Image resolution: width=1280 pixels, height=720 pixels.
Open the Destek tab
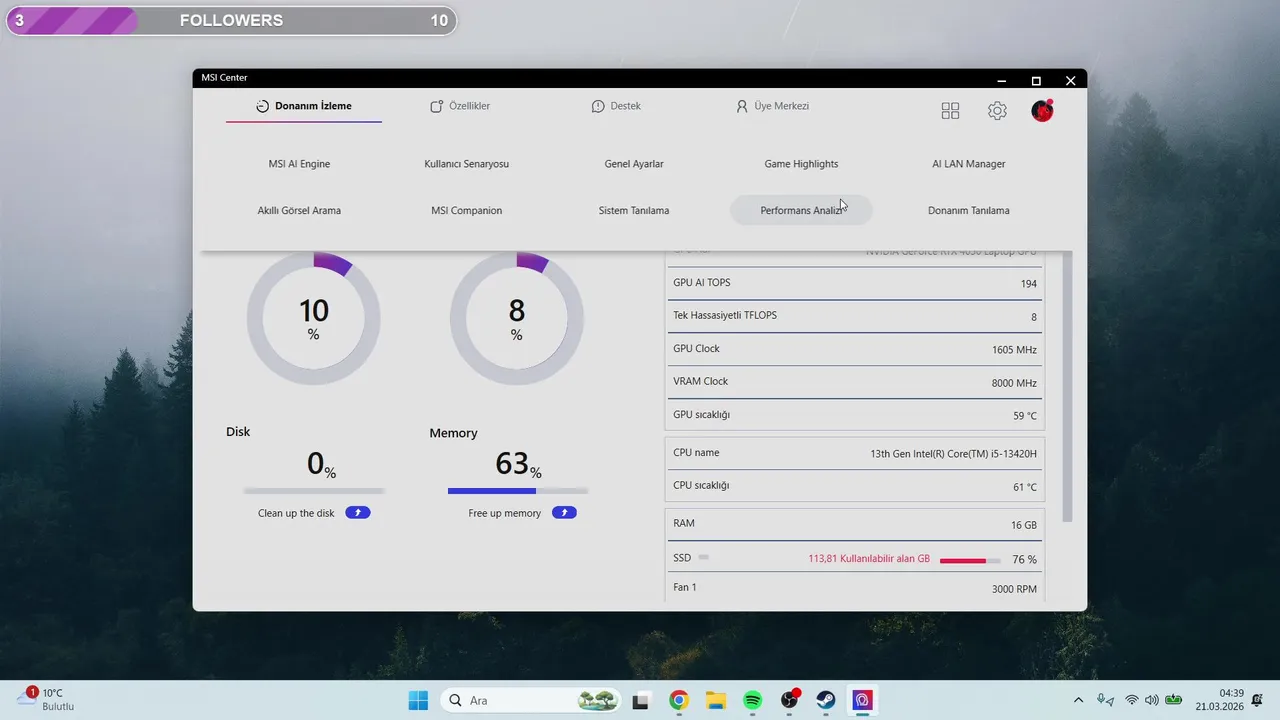tap(616, 106)
